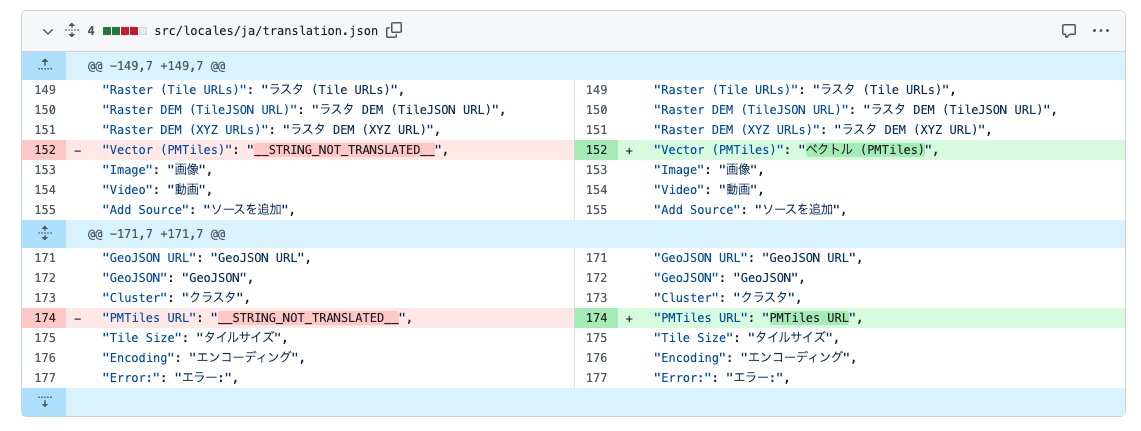The height and width of the screenshot is (431, 1141).
Task: Open the three-dot file options menu
Action: pos(1101,31)
